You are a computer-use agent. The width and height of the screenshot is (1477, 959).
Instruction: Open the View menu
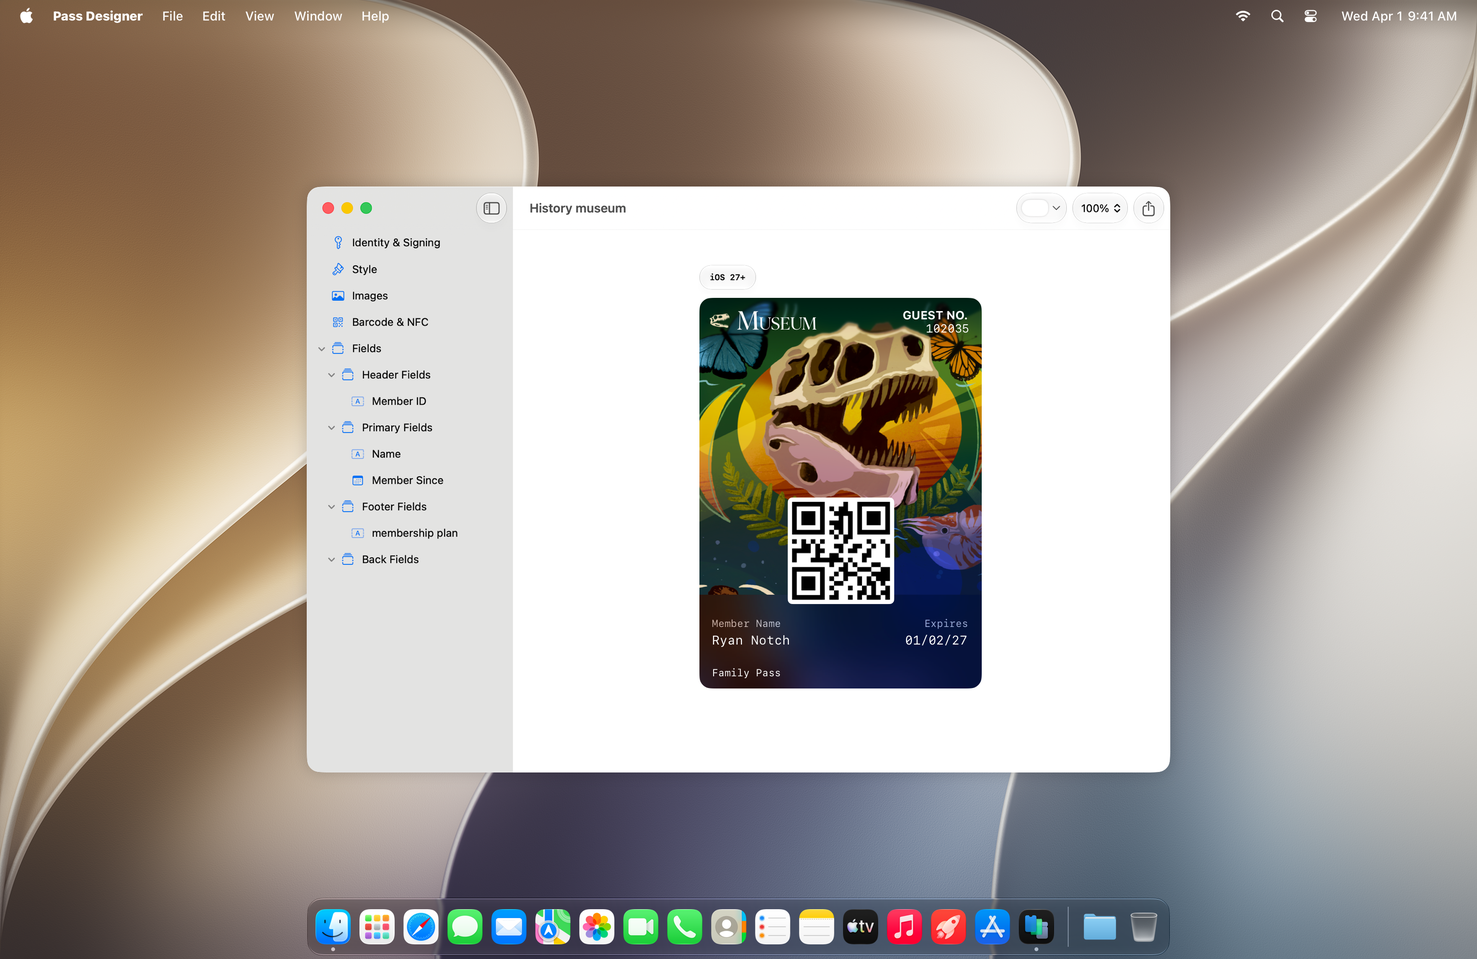click(260, 16)
